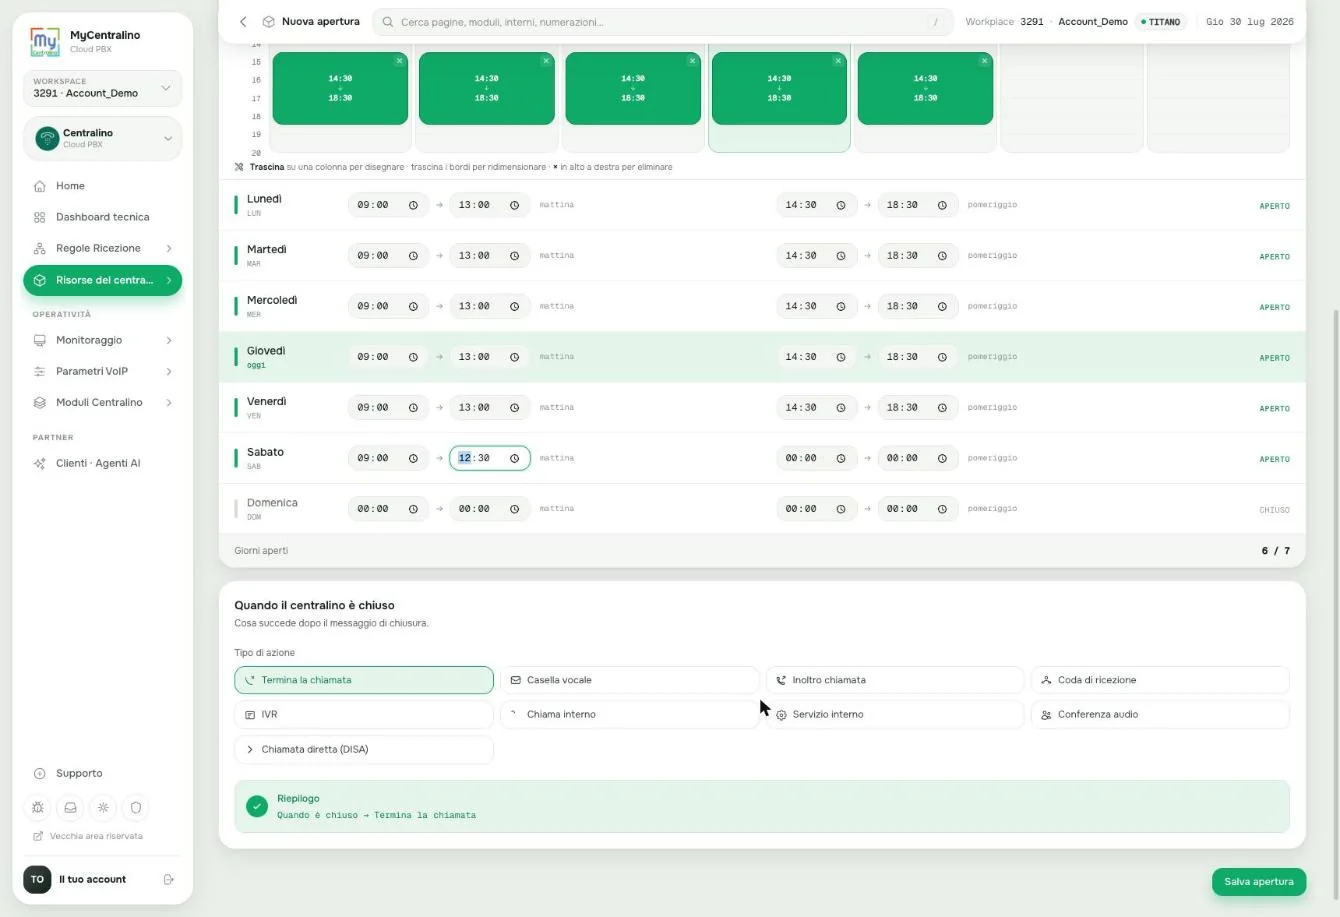Go to Home in sidebar
This screenshot has width=1340, height=917.
102,186
